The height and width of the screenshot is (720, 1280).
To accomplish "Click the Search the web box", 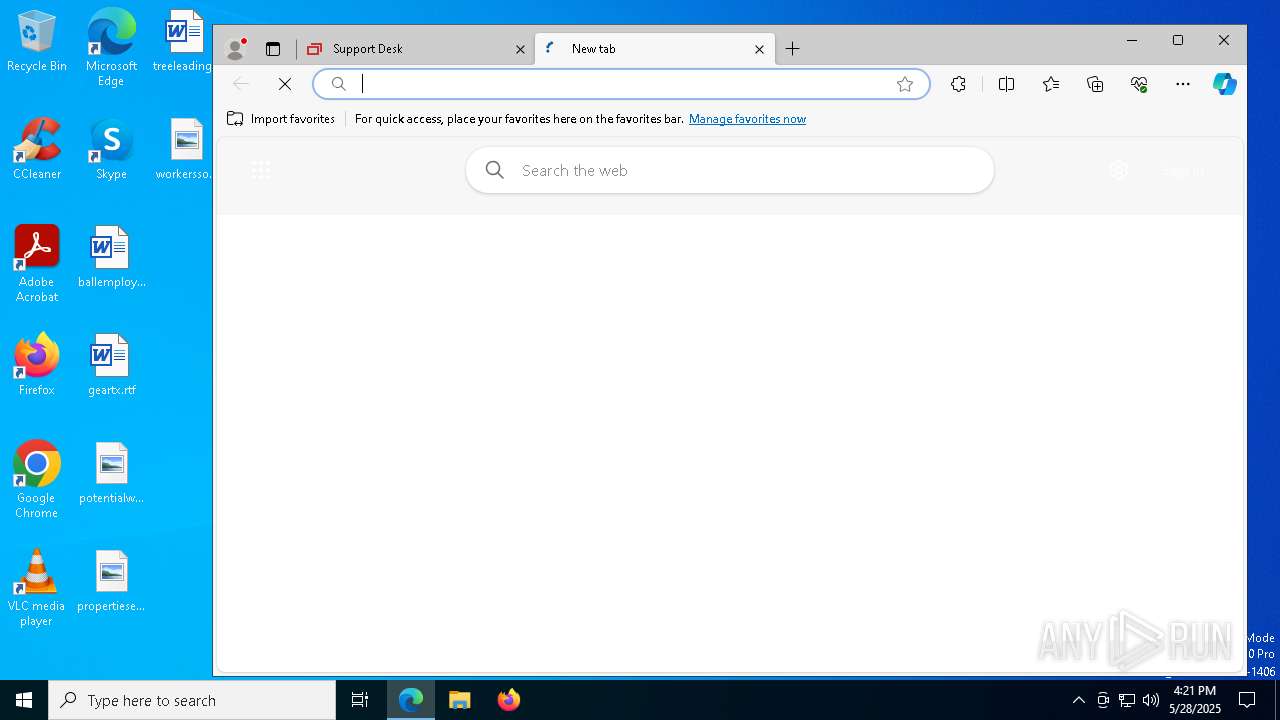I will pos(730,171).
